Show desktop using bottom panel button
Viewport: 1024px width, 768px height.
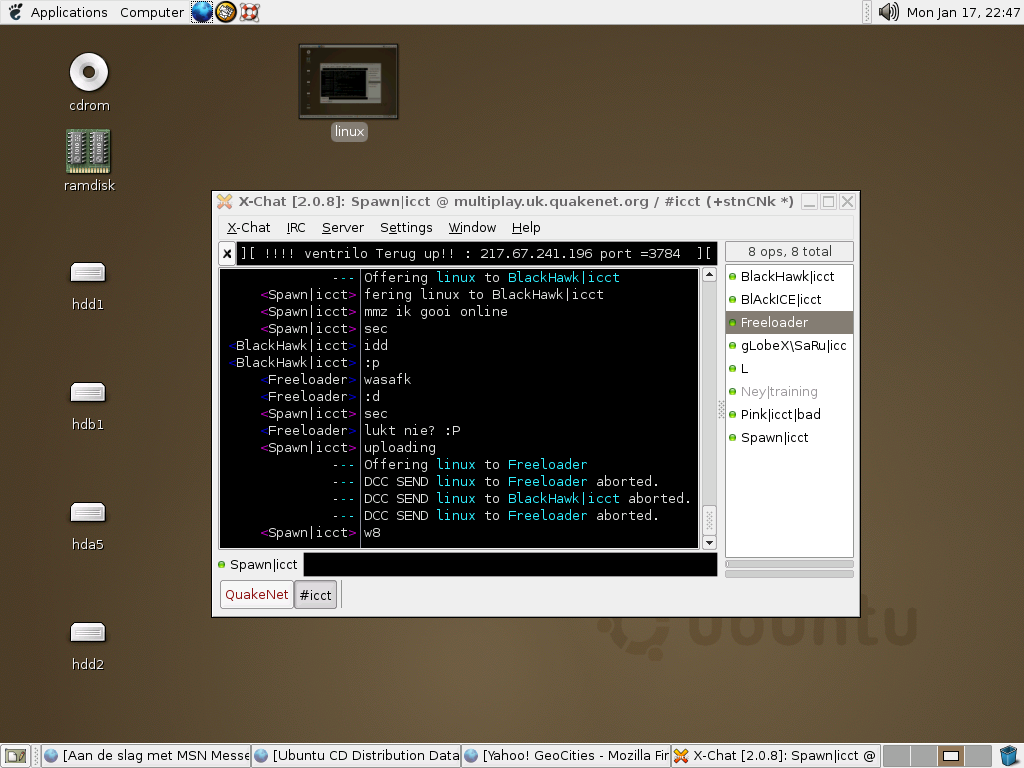16,756
